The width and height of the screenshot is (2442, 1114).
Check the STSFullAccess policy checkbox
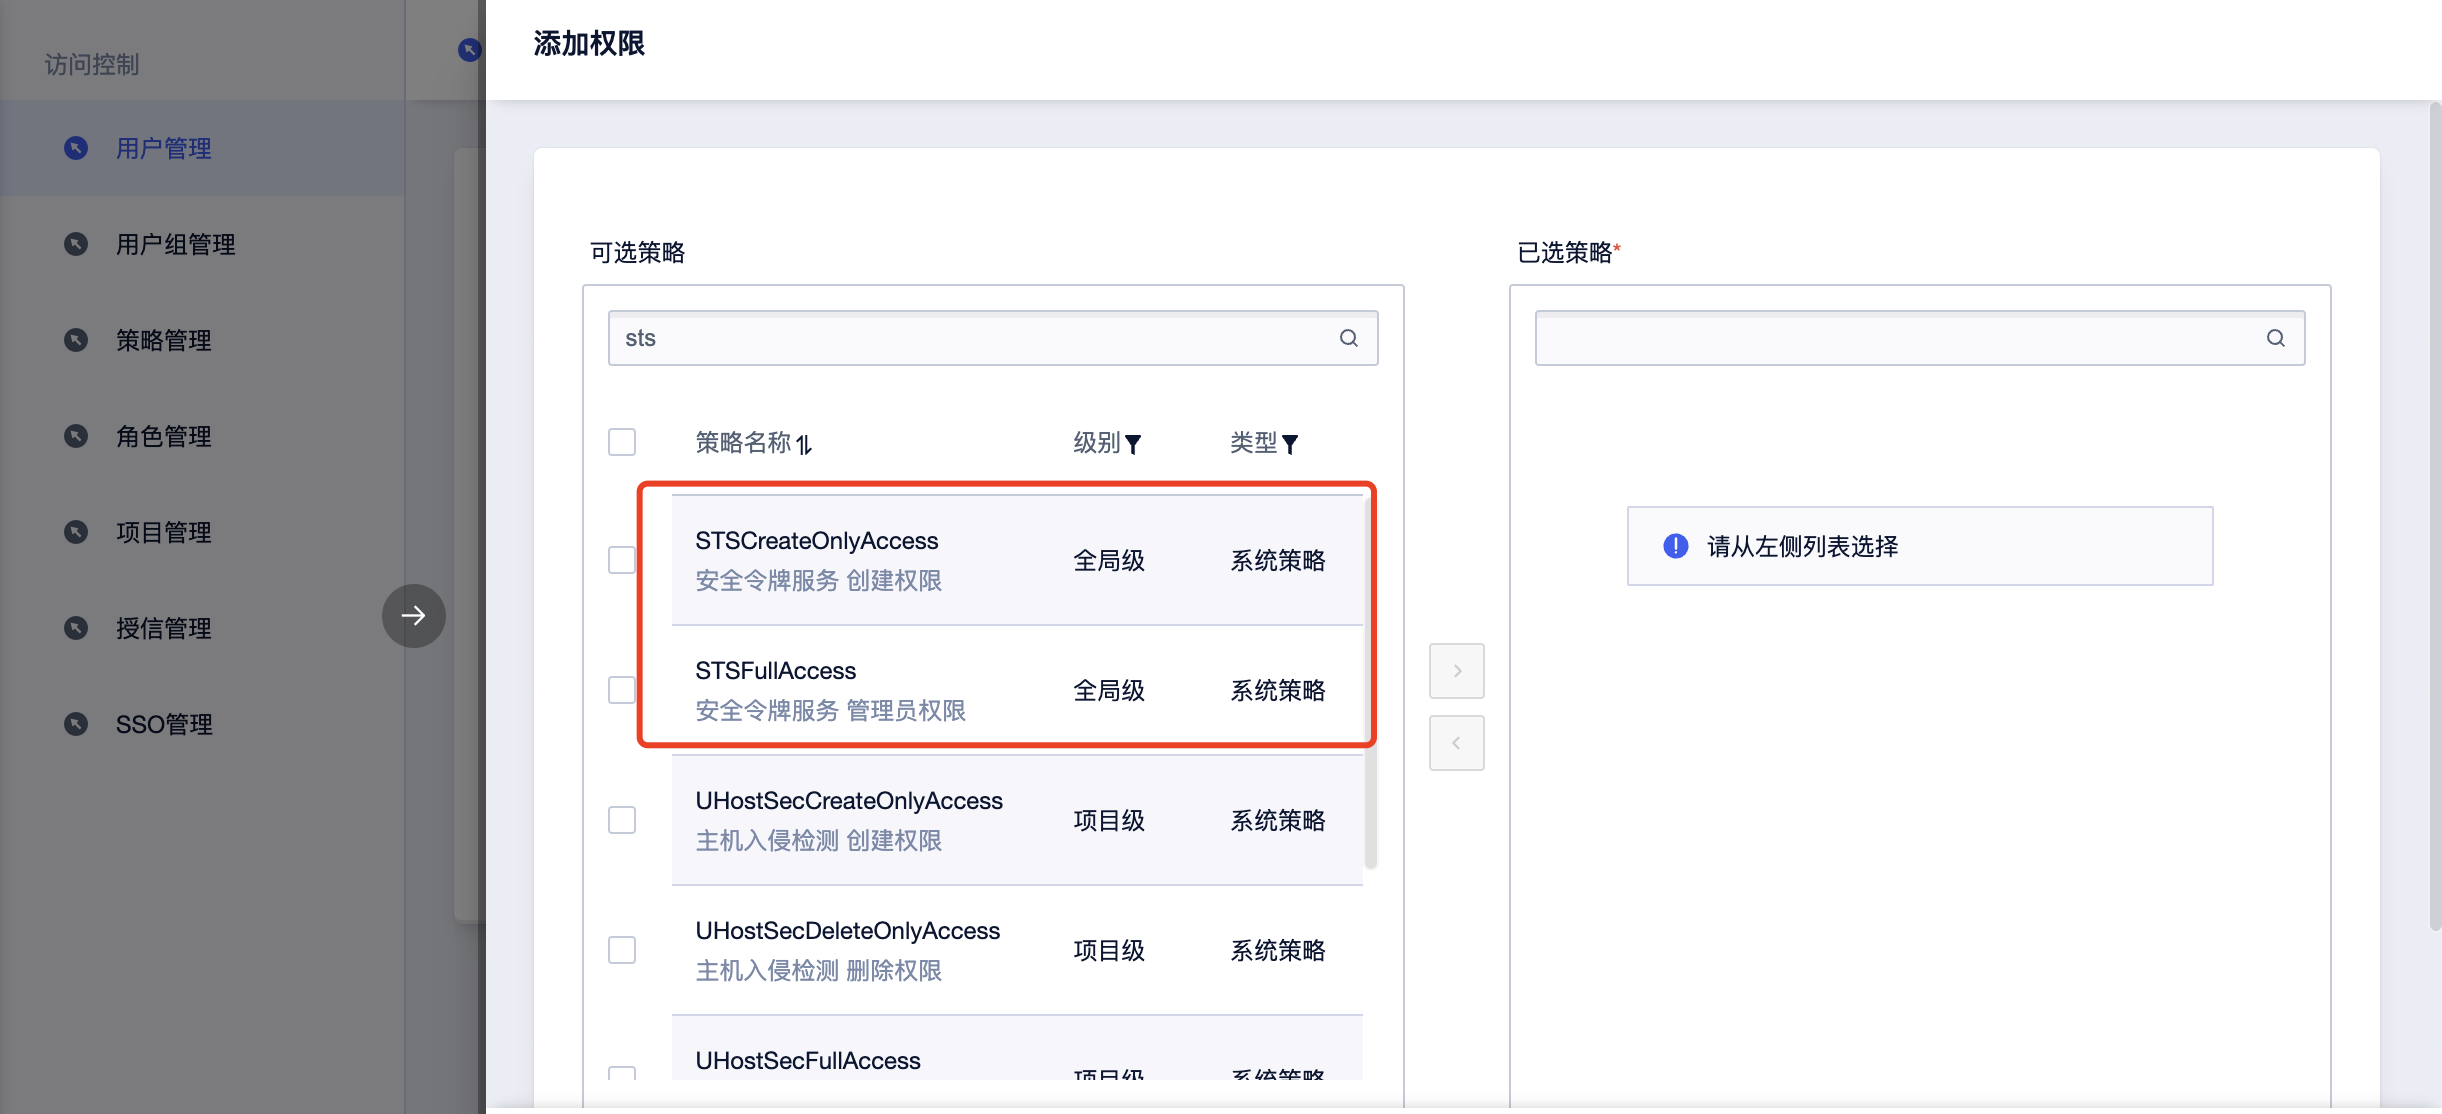[622, 689]
